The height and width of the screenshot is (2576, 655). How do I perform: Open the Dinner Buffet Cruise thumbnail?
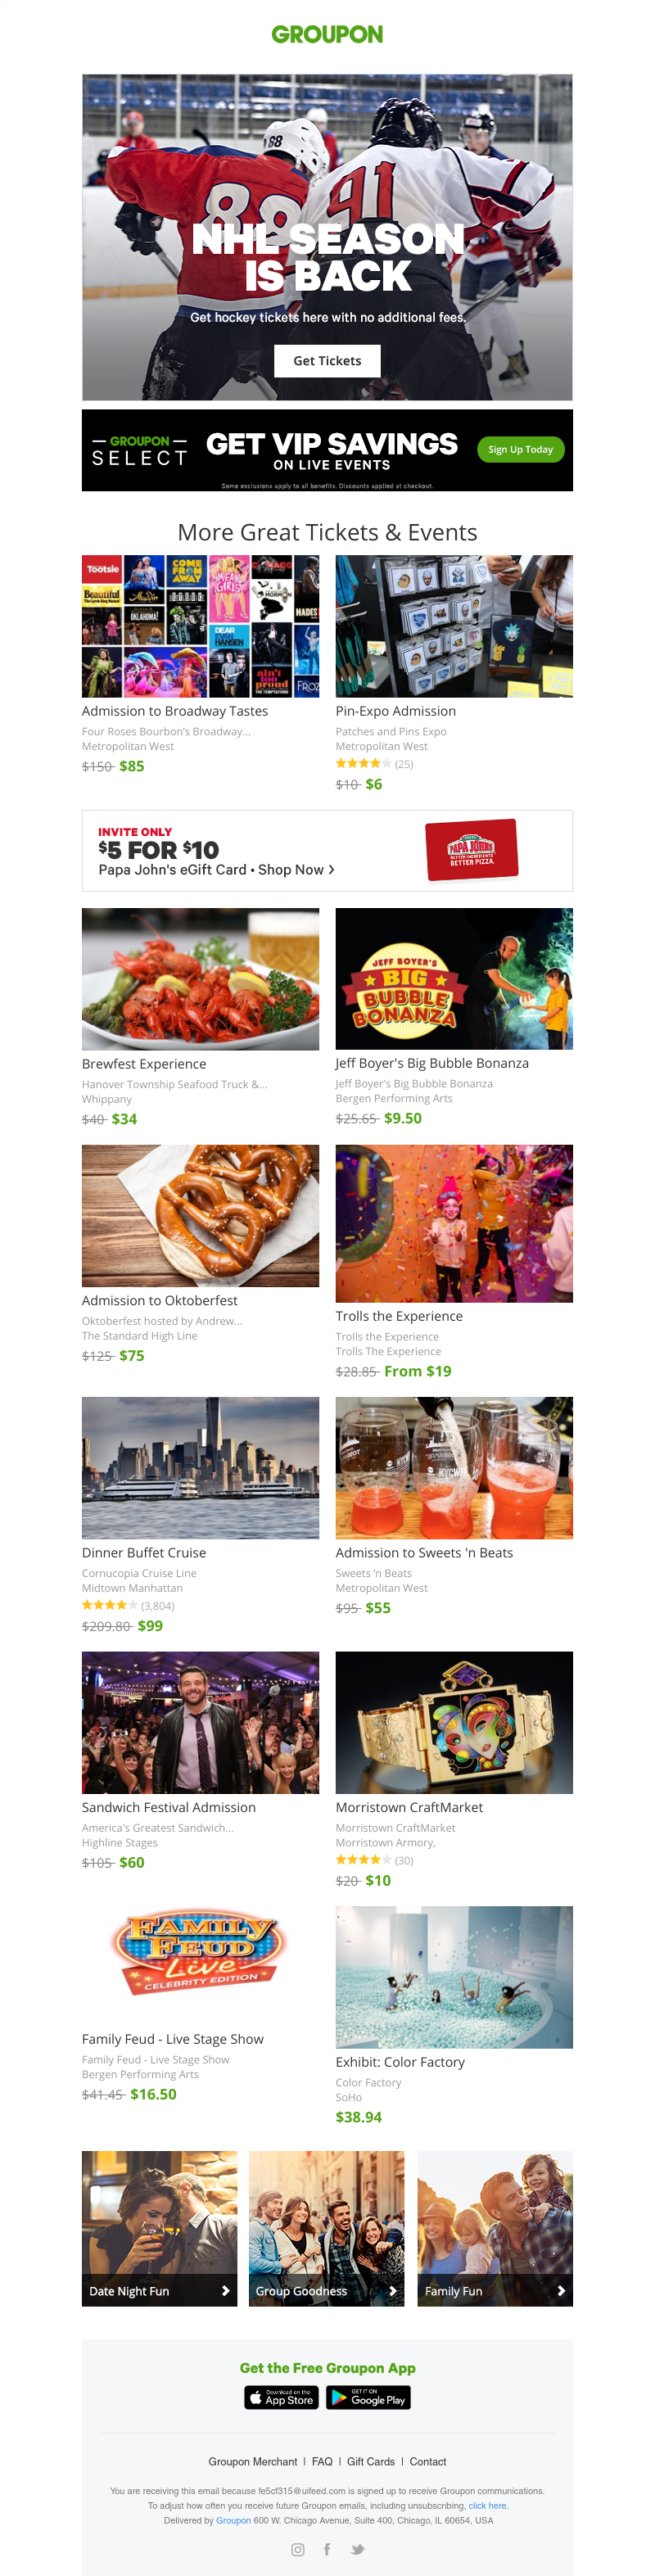[200, 1467]
